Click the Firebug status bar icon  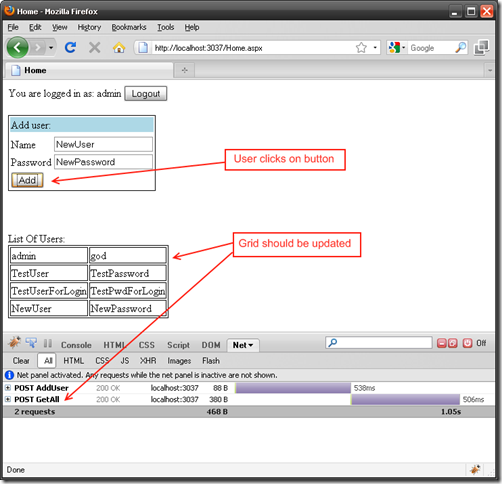(x=475, y=469)
